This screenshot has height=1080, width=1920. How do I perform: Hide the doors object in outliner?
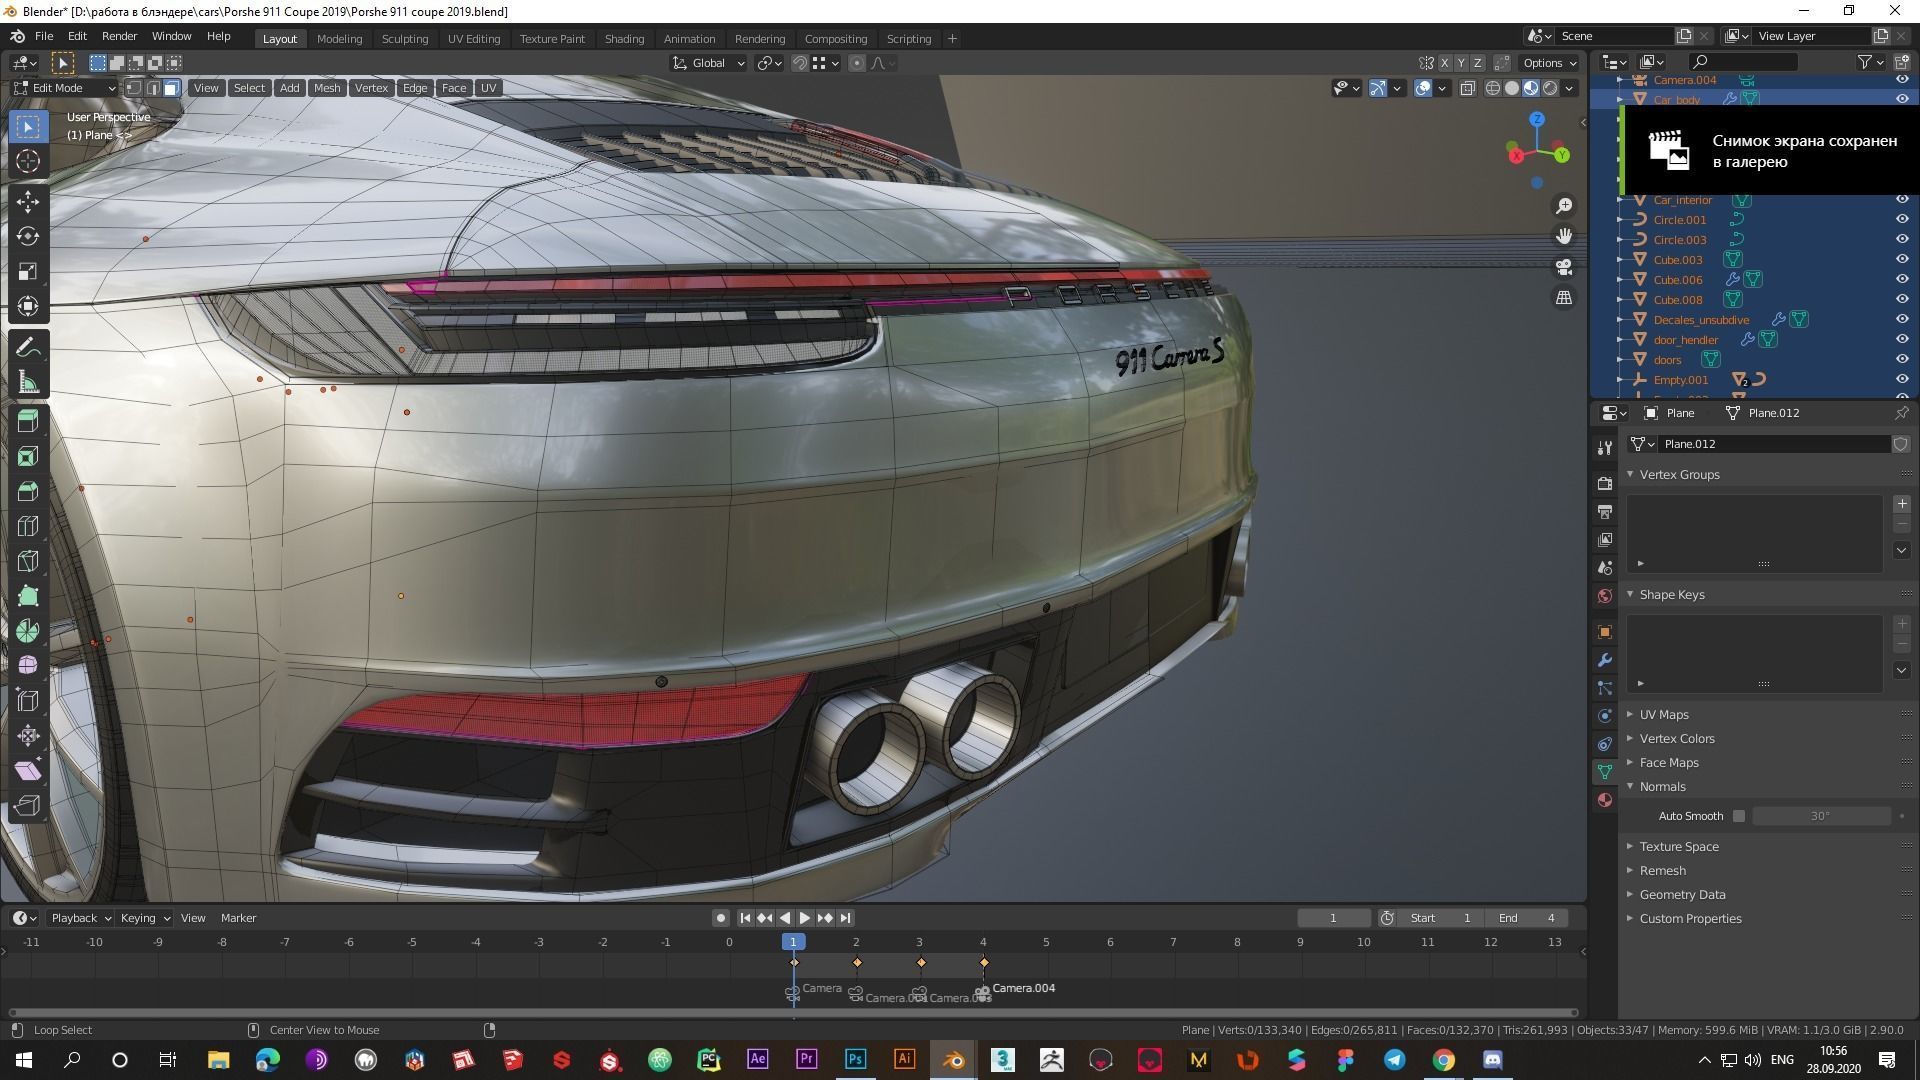[1902, 359]
